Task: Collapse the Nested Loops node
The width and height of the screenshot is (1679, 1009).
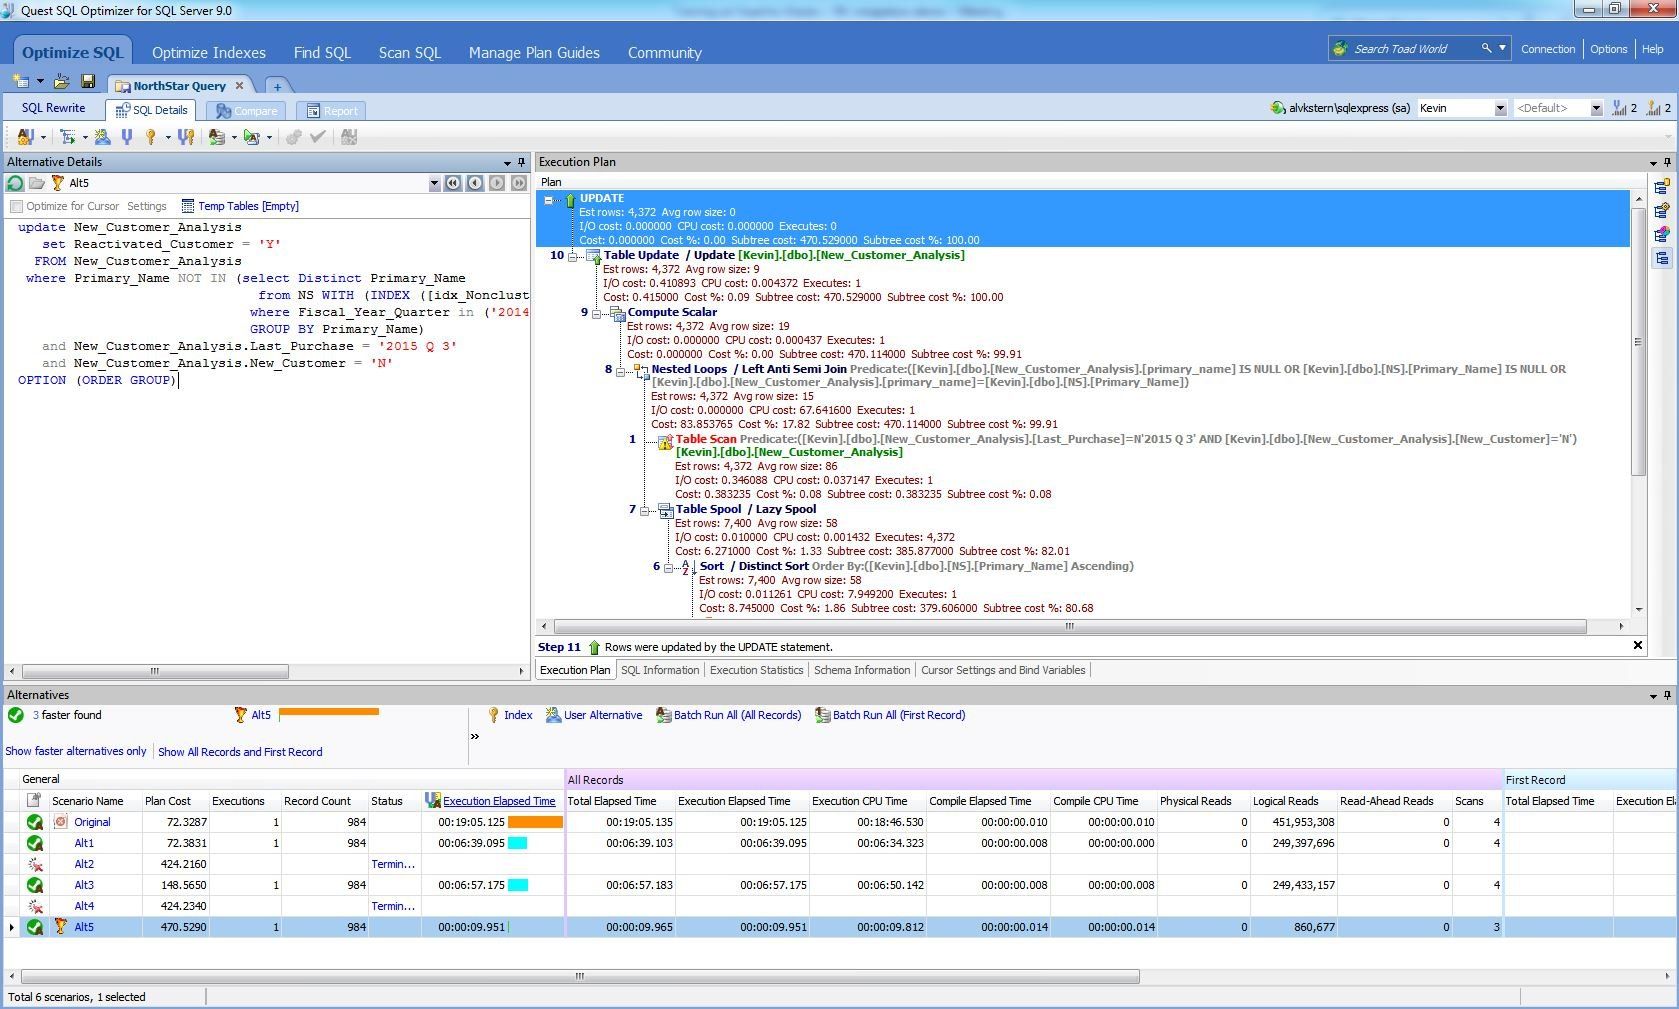Action: pos(621,371)
